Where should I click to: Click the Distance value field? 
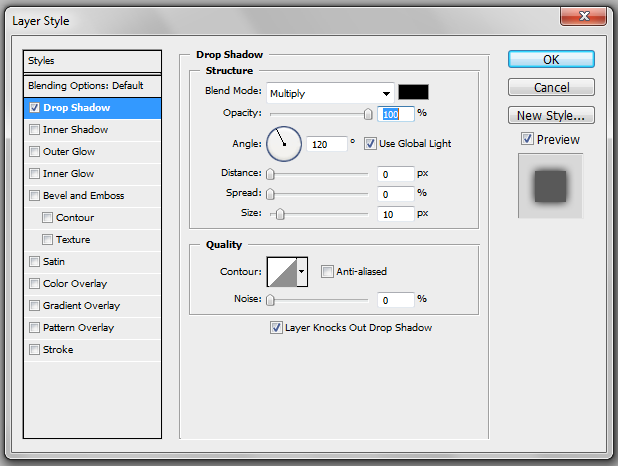[396, 174]
